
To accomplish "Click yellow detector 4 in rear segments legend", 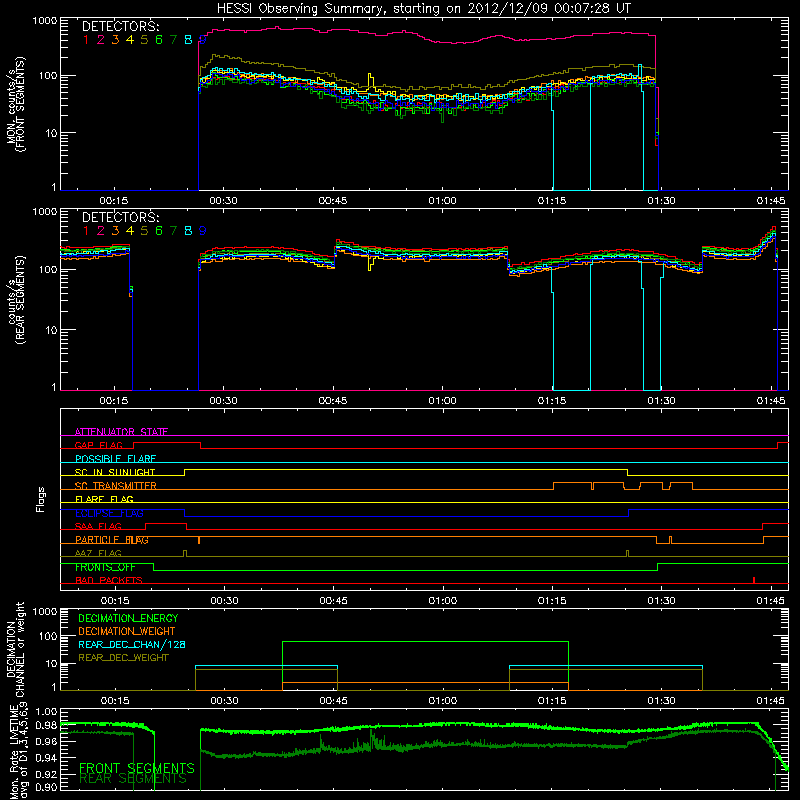I will (x=130, y=231).
